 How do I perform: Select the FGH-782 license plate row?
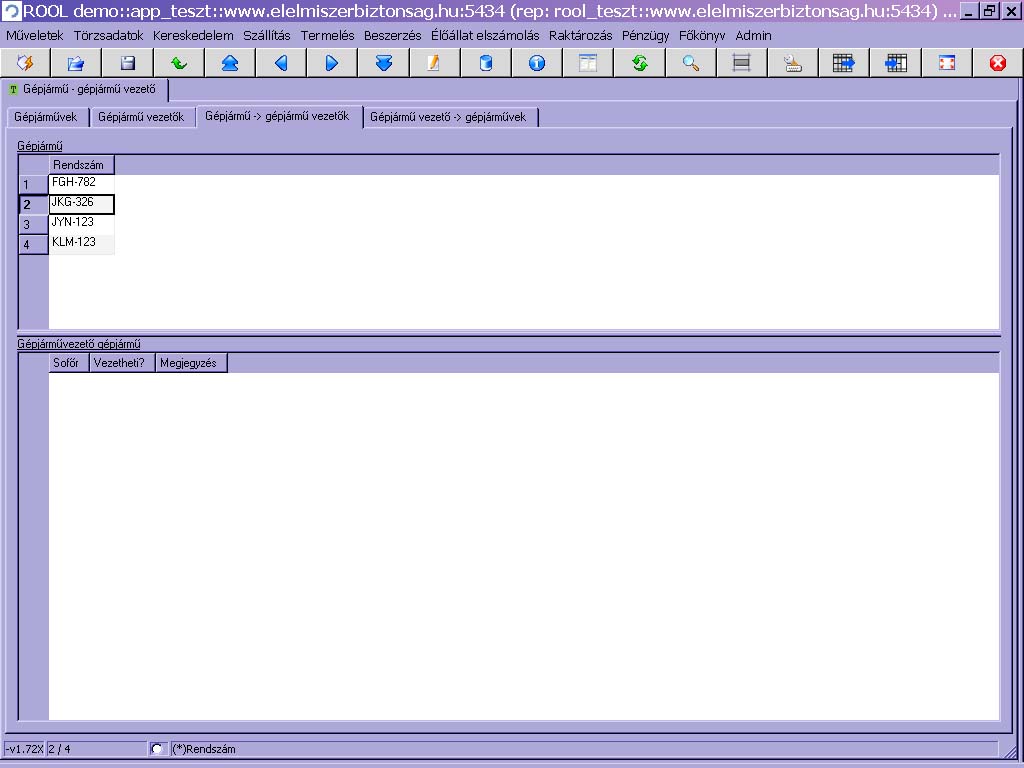[80, 183]
